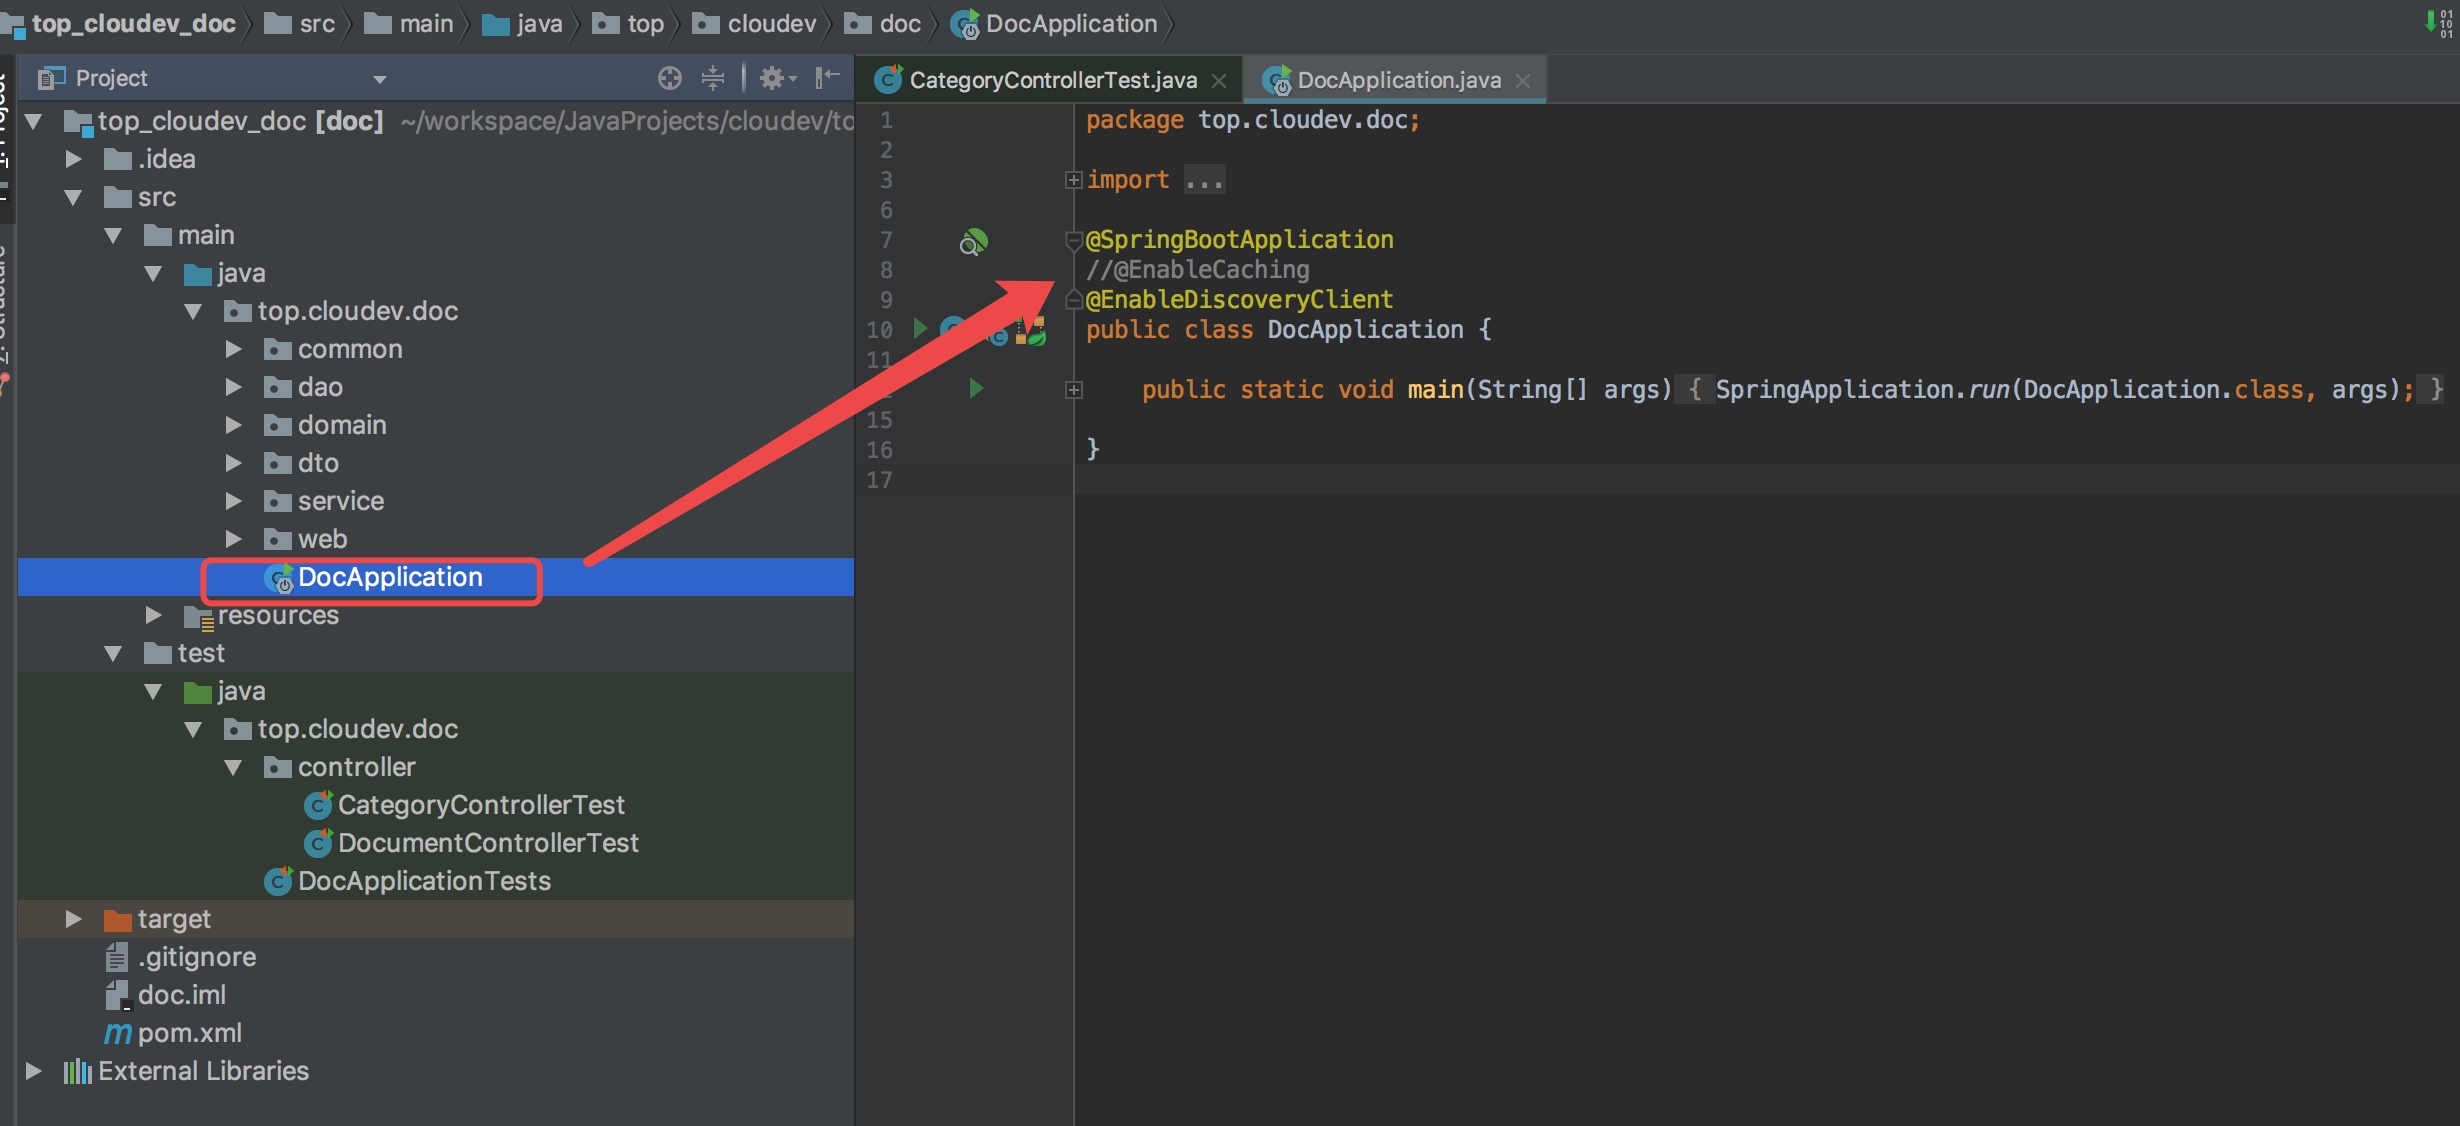Select pom.xml in the project tree

[x=189, y=1032]
